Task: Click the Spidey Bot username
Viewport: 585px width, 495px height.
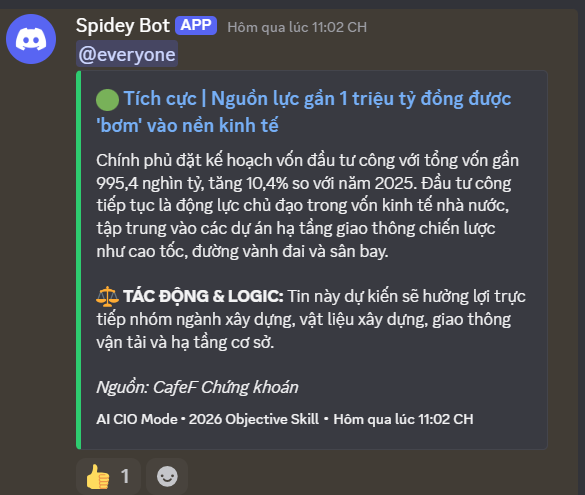Action: coord(123,26)
